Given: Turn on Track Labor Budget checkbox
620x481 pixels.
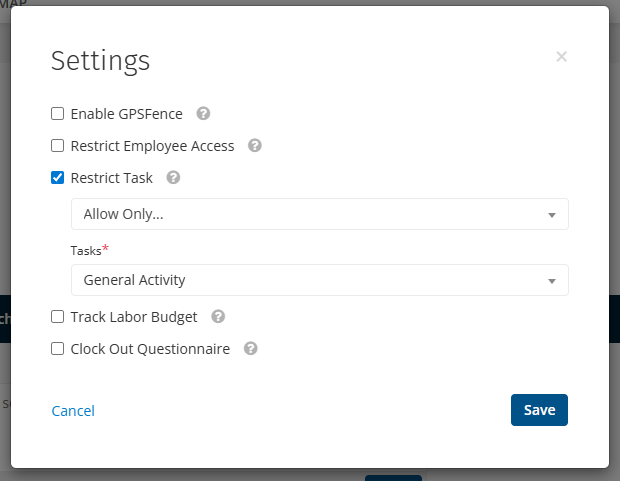Looking at the screenshot, I should [58, 317].
